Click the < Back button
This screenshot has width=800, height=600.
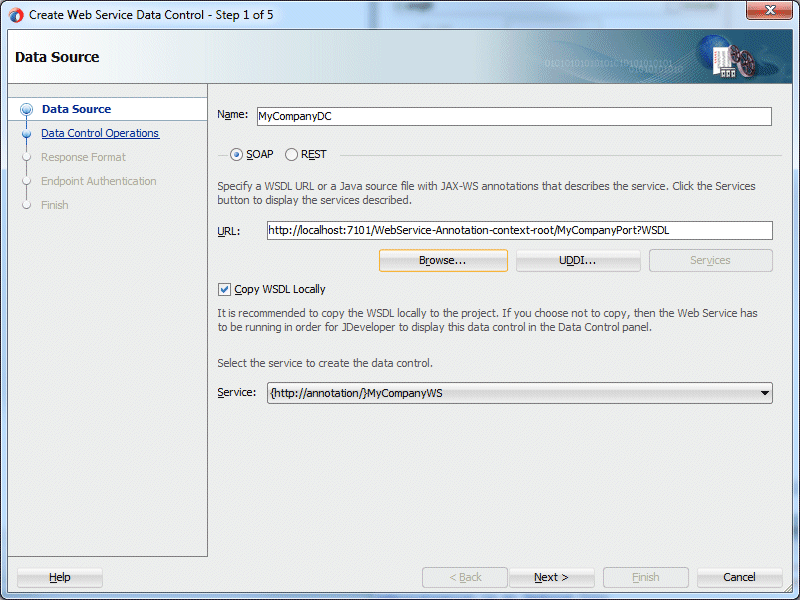tap(465, 578)
